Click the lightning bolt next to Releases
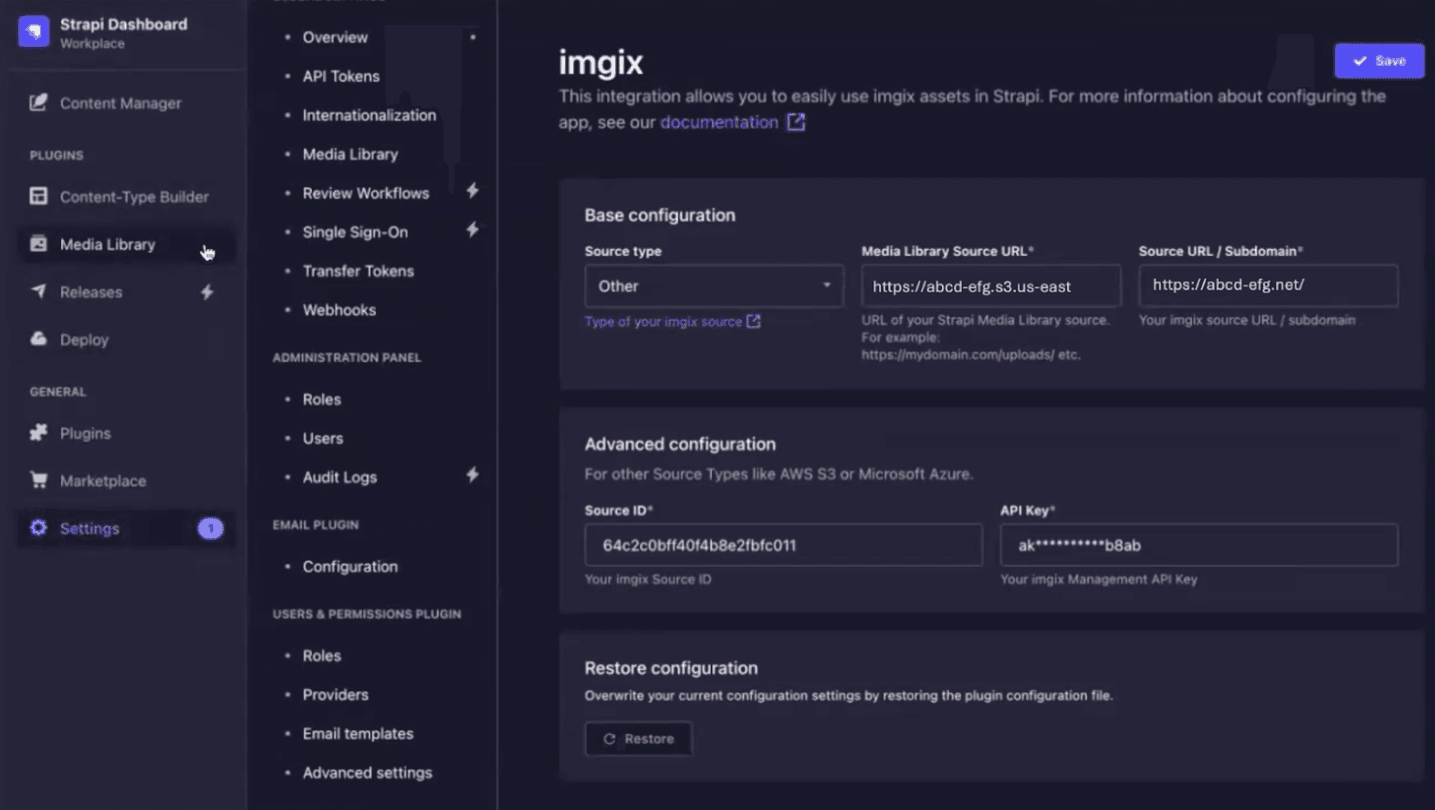Image resolution: width=1435 pixels, height=810 pixels. pyautogui.click(x=207, y=292)
